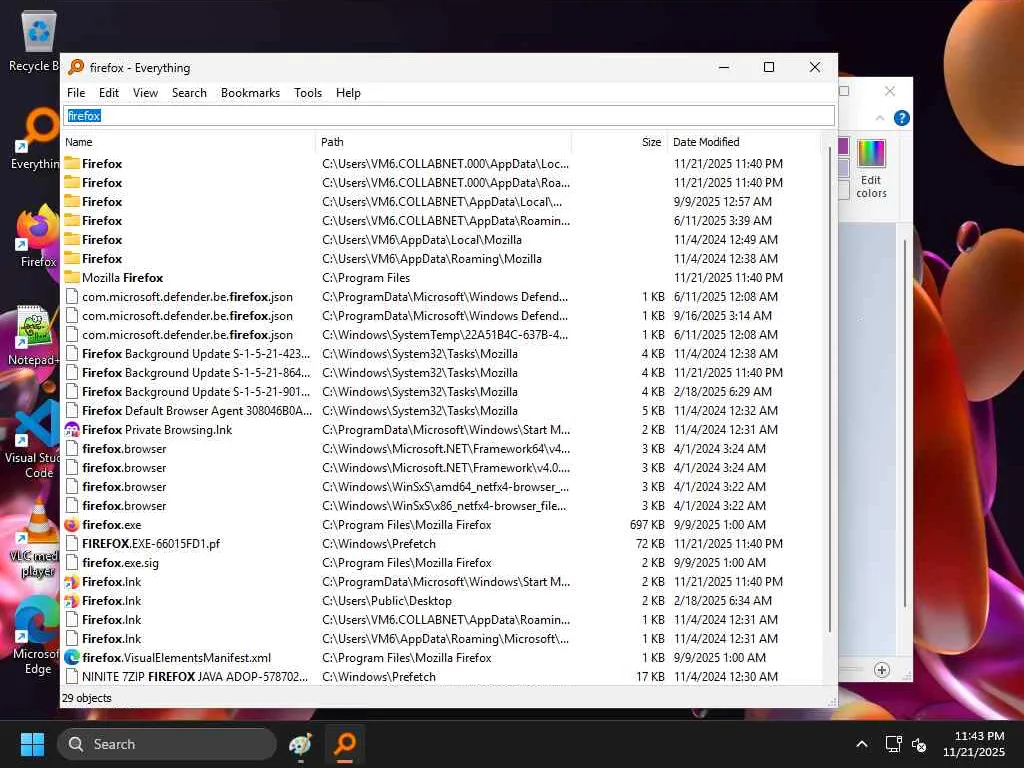1024x768 pixels.
Task: Click the 29 objects status bar text
Action: 87,698
